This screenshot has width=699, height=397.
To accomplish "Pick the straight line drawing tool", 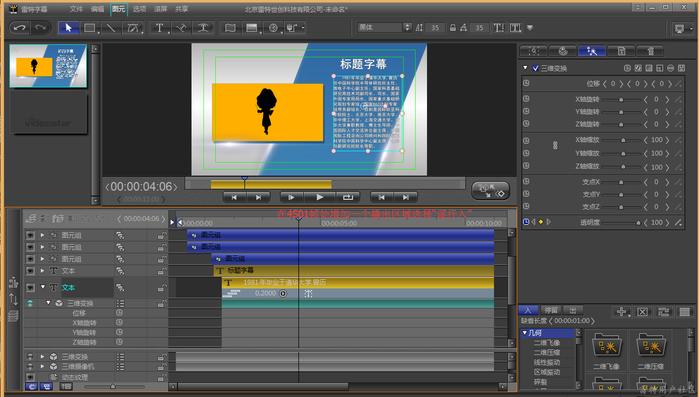I will point(111,28).
